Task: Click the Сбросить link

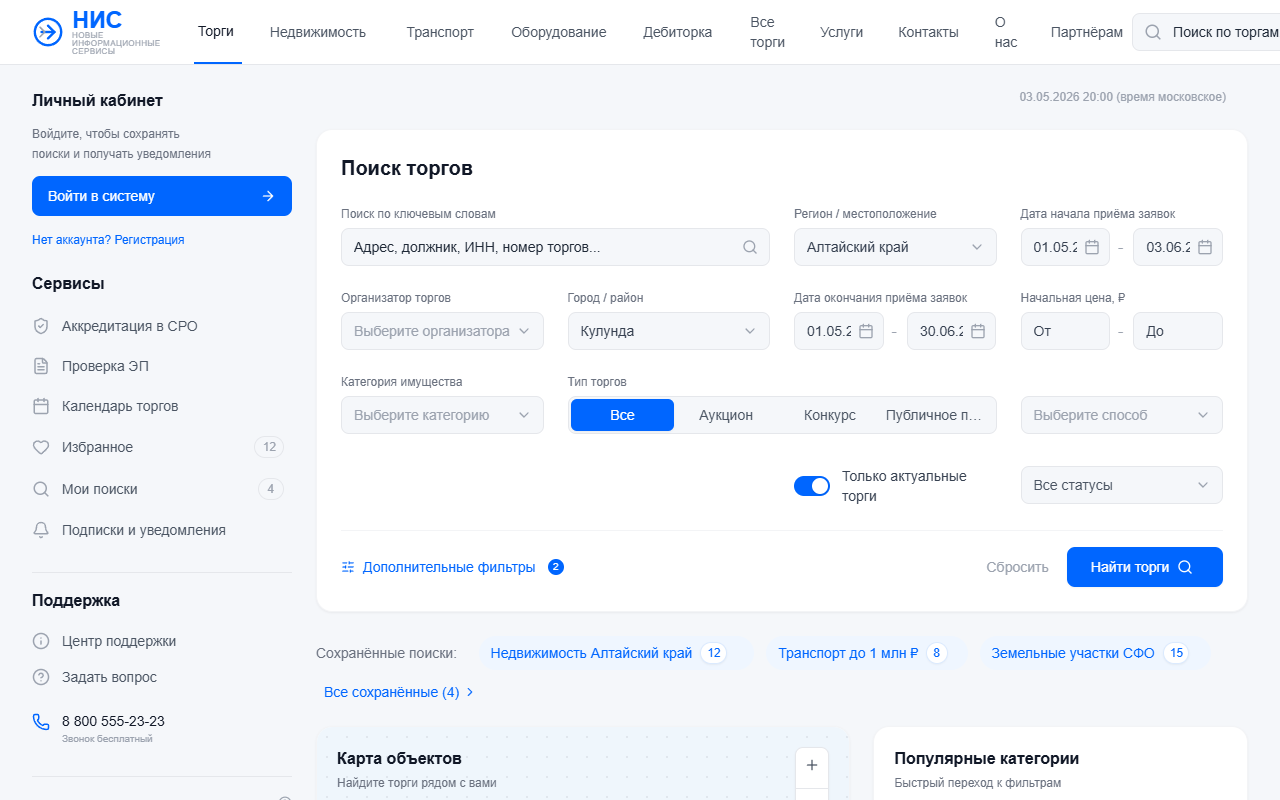Action: coord(1017,567)
